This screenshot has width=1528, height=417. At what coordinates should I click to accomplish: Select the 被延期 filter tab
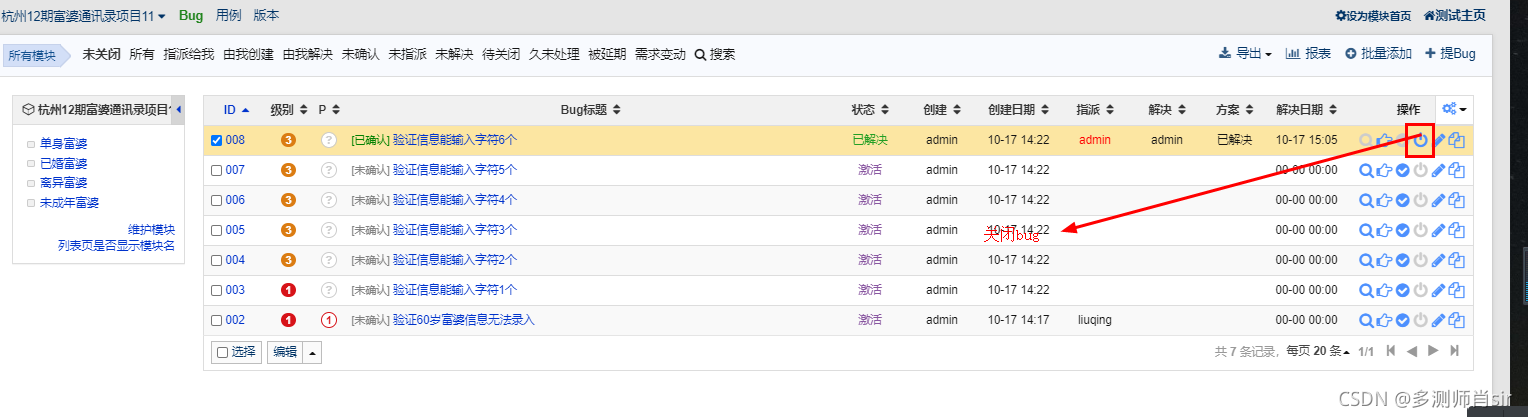pyautogui.click(x=607, y=54)
